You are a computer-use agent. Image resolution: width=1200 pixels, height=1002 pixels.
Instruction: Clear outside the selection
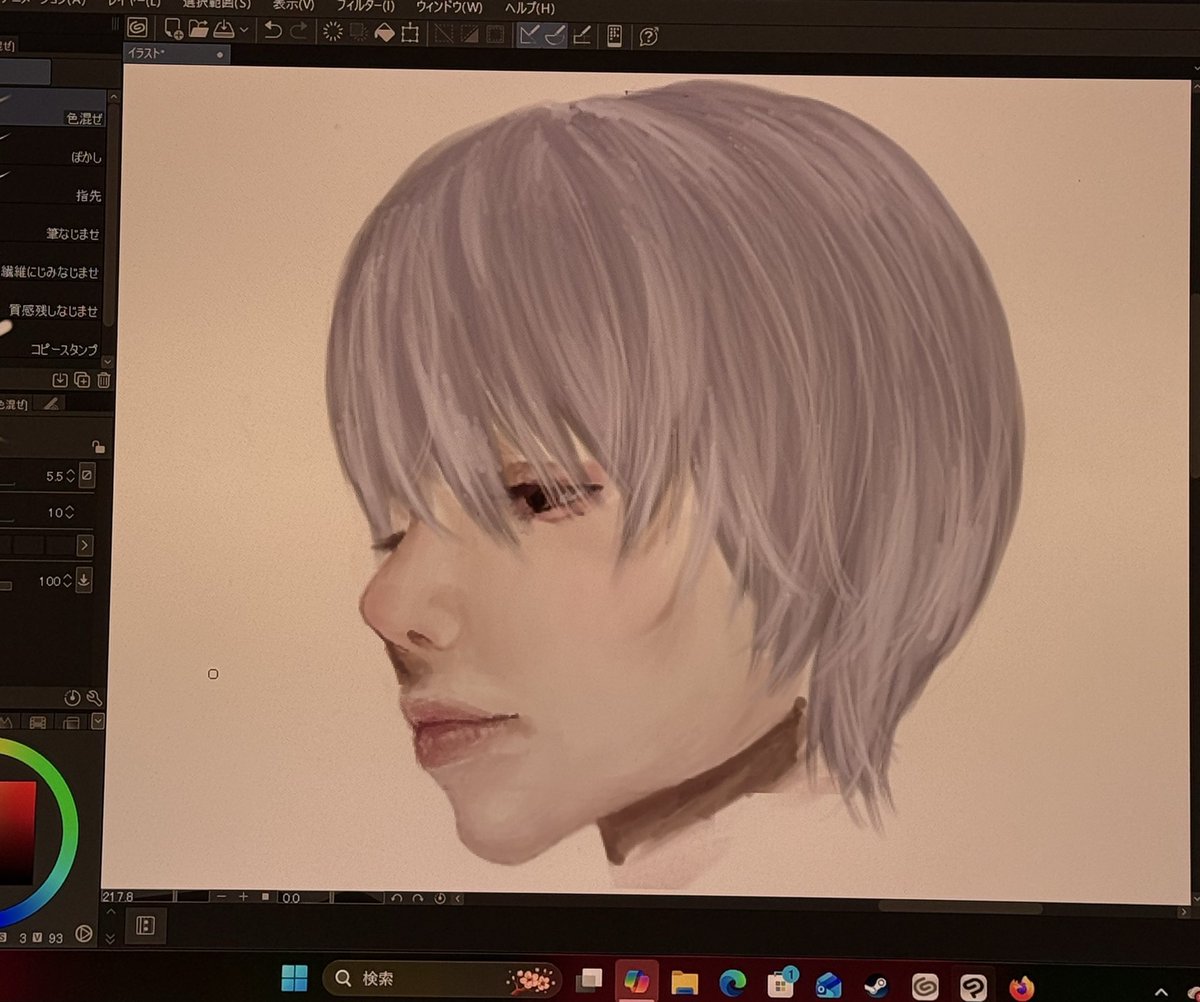coord(358,33)
